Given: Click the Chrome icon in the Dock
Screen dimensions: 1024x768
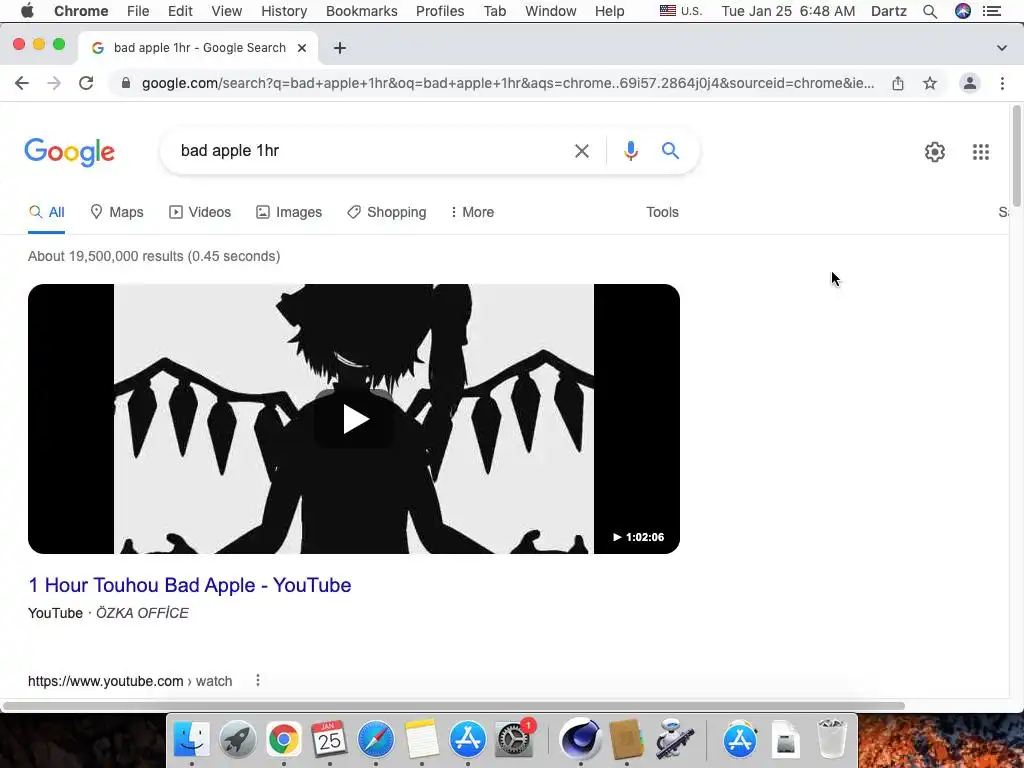Looking at the screenshot, I should pos(283,739).
